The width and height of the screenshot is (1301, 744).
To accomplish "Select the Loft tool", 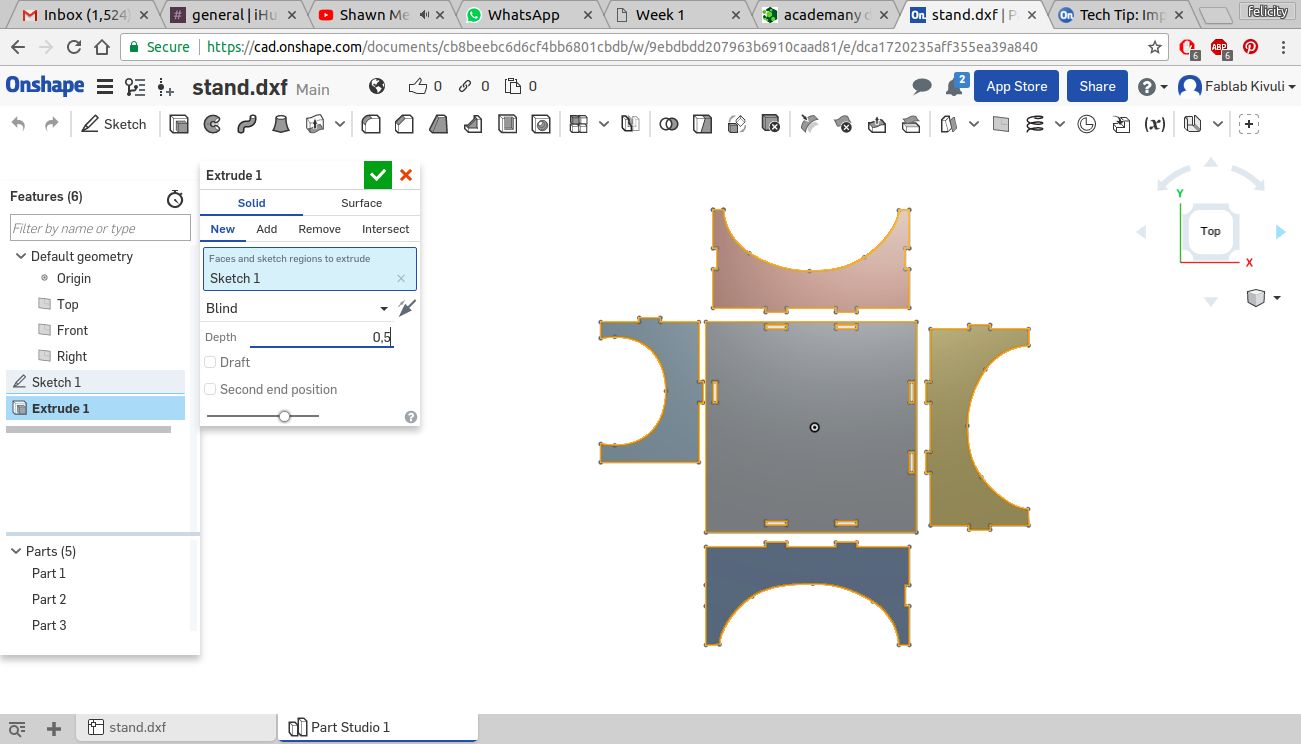I will [281, 124].
